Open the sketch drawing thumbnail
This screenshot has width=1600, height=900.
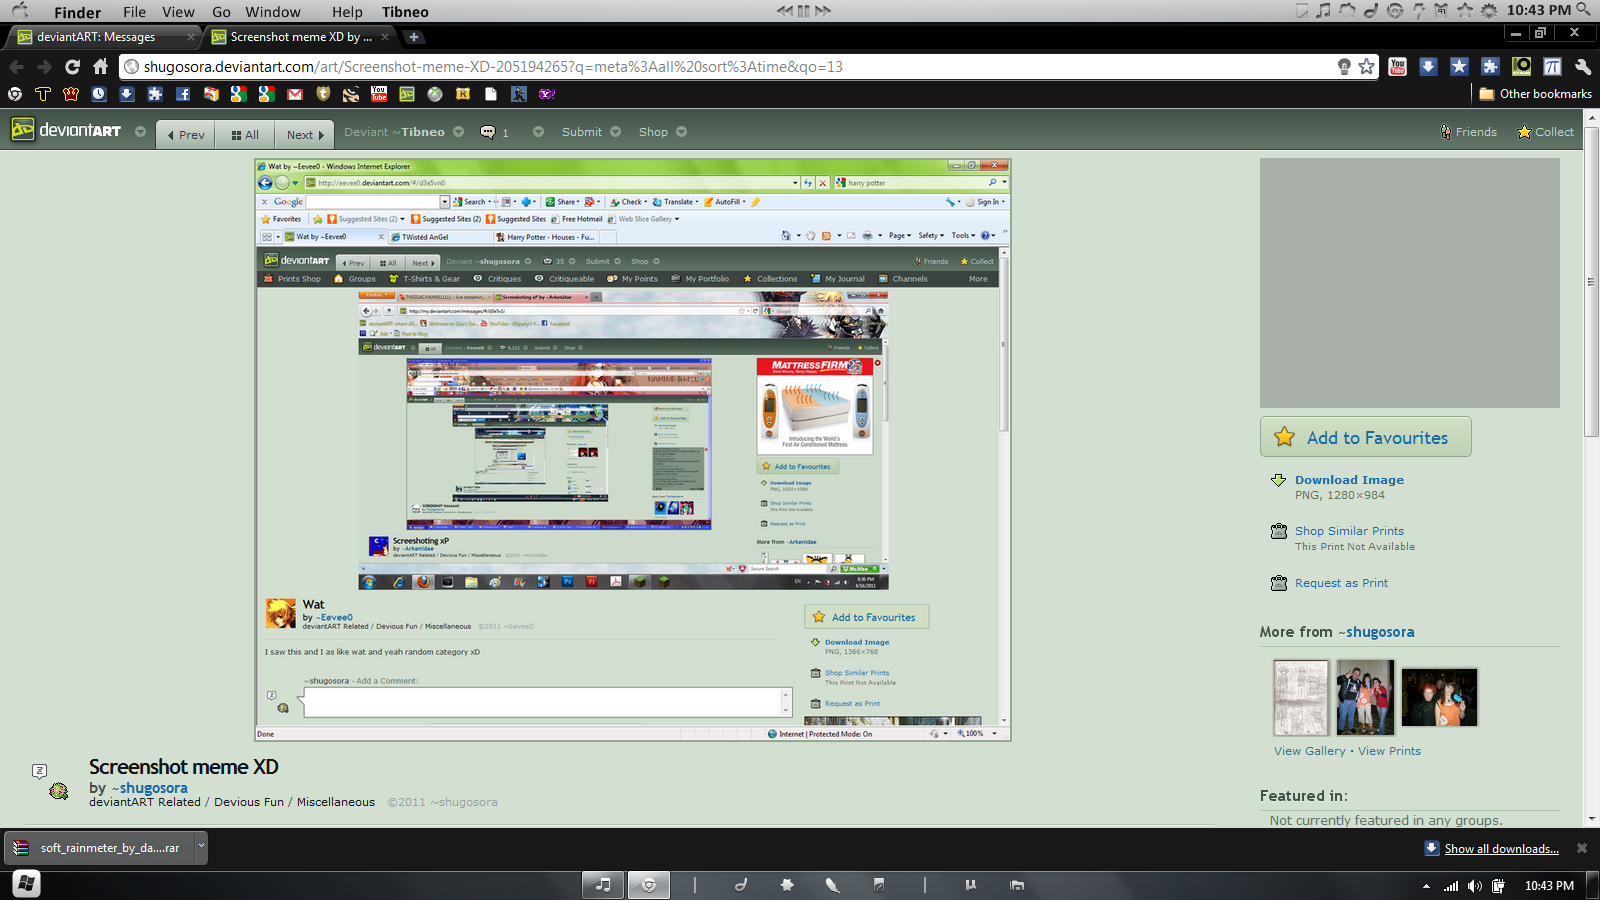pos(1301,697)
